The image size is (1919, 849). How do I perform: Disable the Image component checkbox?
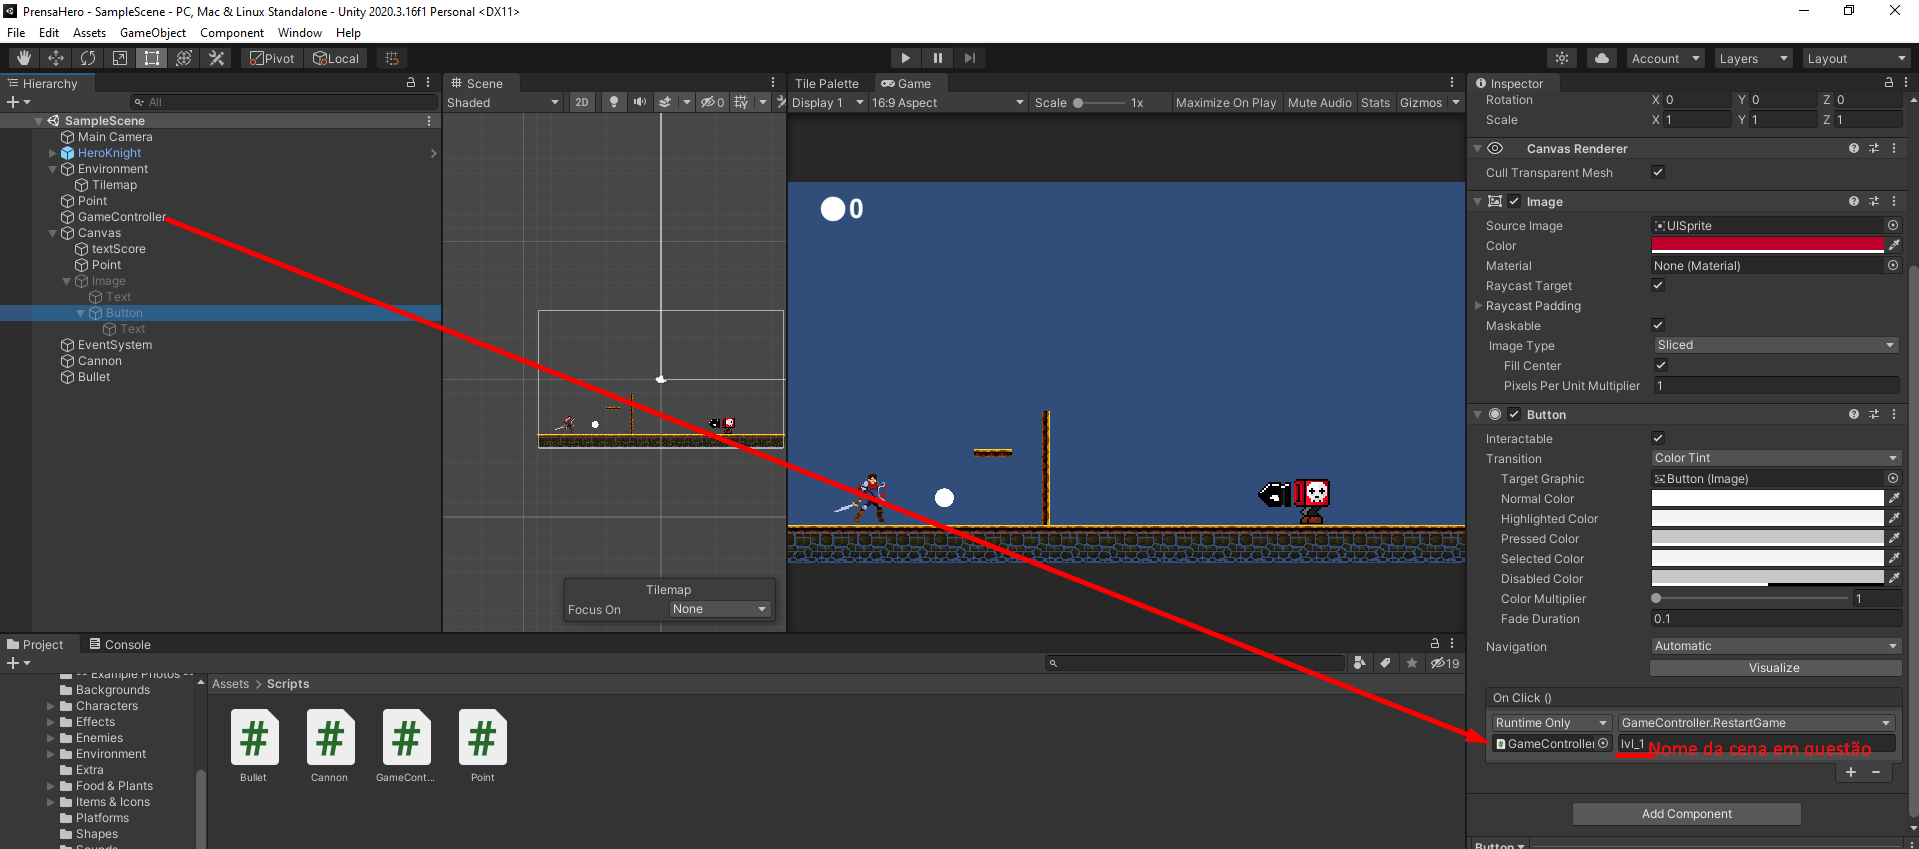pyautogui.click(x=1514, y=201)
